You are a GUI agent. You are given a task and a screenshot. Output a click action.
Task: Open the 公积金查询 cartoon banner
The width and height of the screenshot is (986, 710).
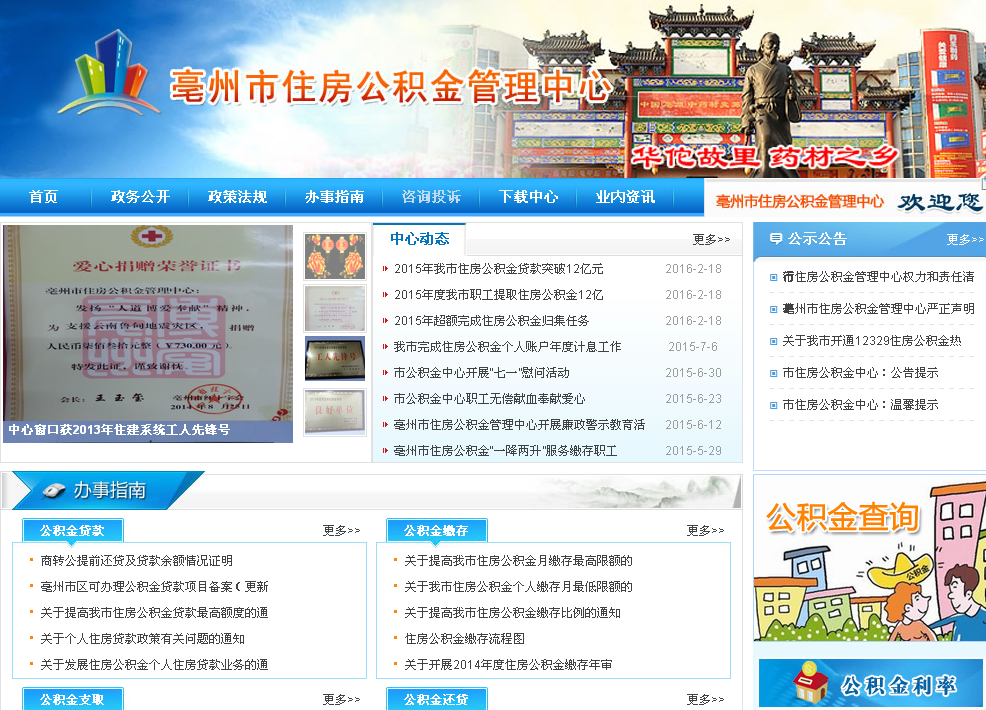click(x=870, y=560)
